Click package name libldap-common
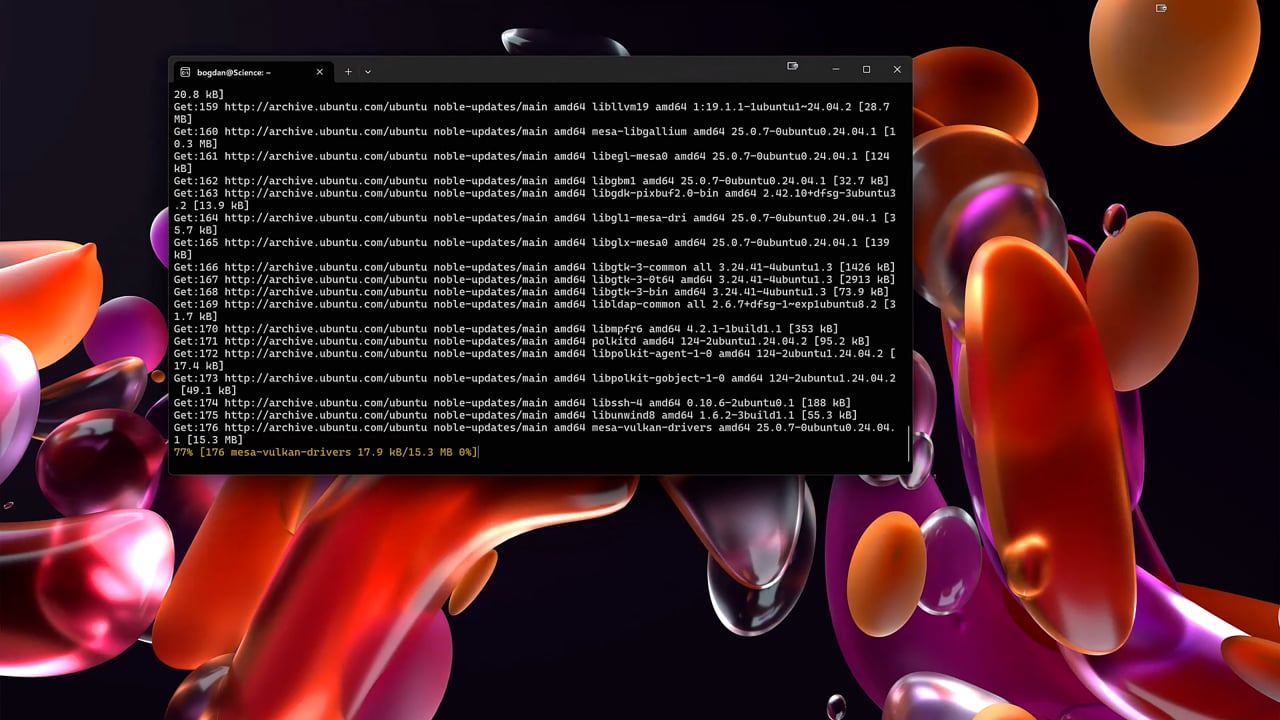The width and height of the screenshot is (1280, 720). (x=636, y=304)
